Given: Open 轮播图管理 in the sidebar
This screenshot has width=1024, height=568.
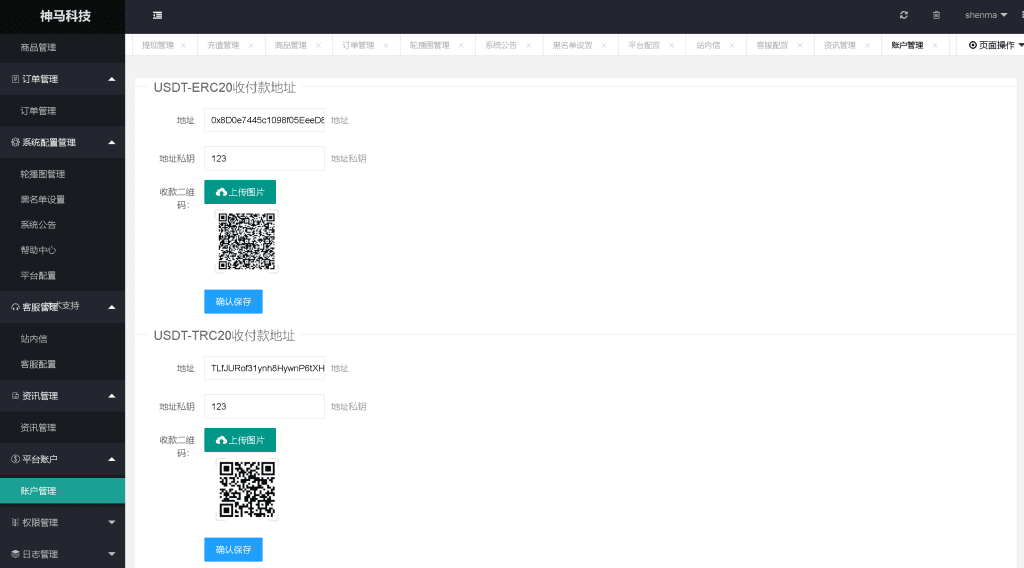Looking at the screenshot, I should [x=62, y=174].
